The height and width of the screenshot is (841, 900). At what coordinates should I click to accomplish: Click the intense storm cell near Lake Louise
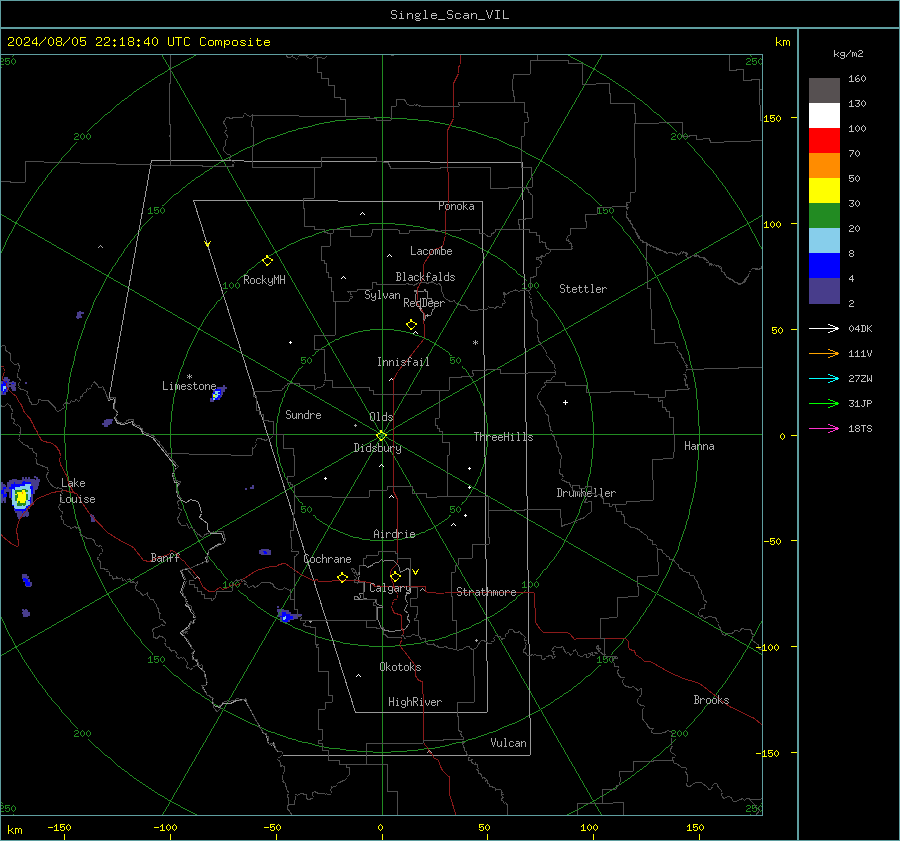[x=21, y=496]
